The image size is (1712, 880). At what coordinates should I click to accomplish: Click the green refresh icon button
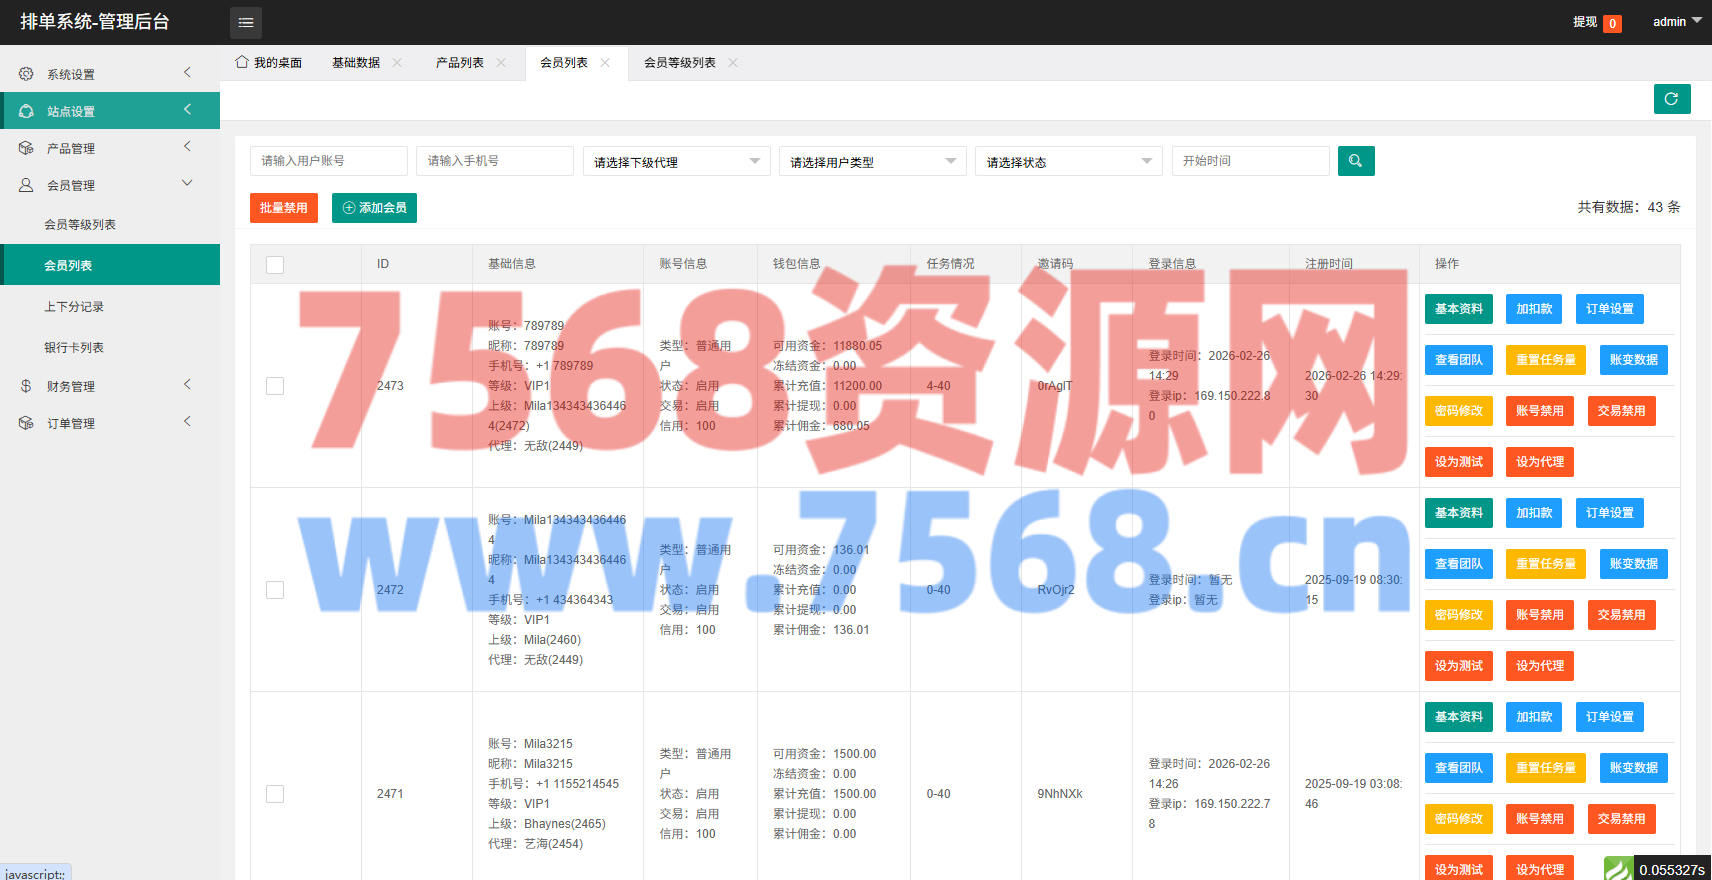coord(1671,99)
